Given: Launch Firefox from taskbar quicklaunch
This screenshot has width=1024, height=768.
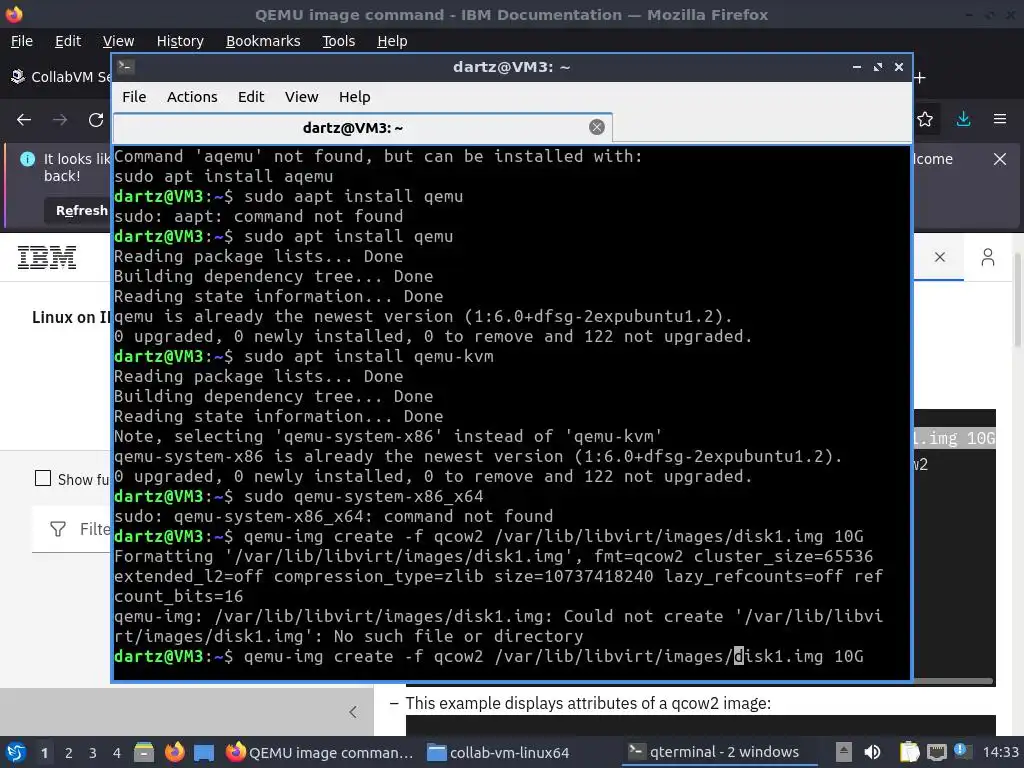Looking at the screenshot, I should click(174, 752).
